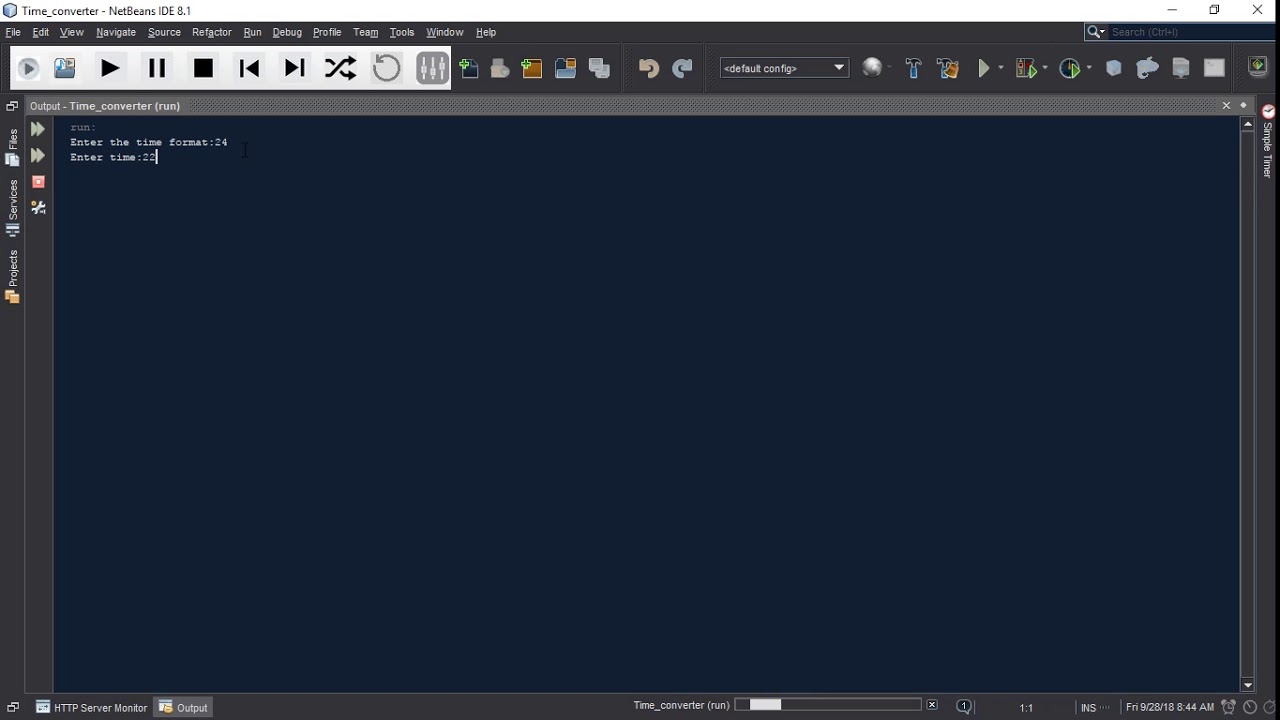Click the black Stop square button

pos(203,68)
